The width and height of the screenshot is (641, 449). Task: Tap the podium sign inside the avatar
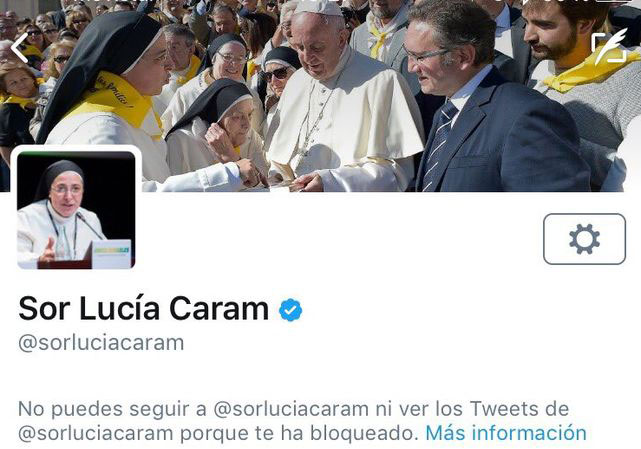click(x=111, y=254)
